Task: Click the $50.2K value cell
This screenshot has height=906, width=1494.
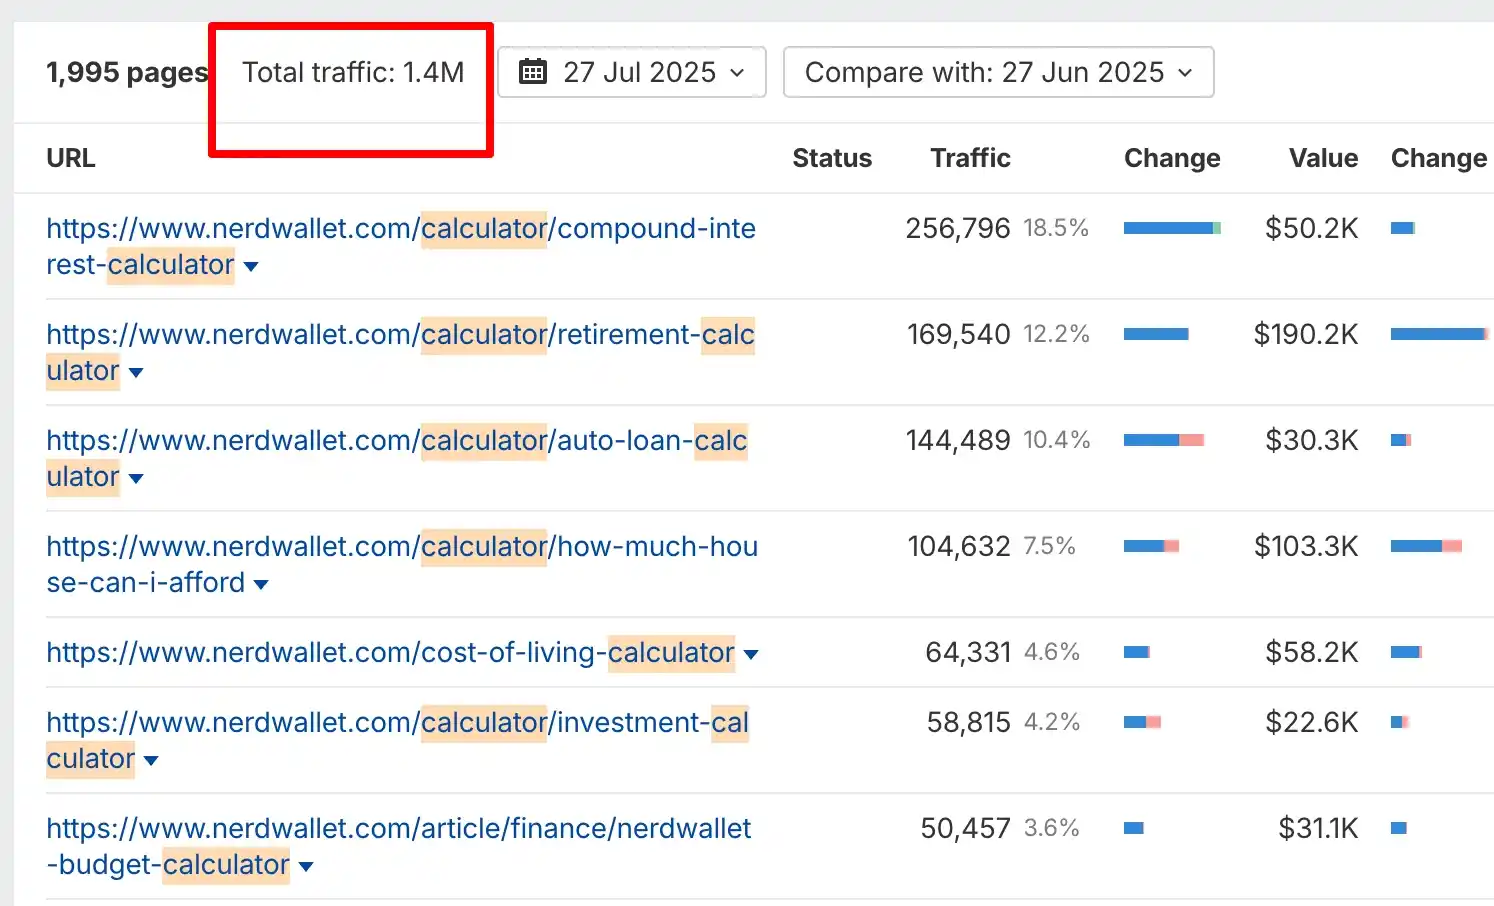Action: (1311, 228)
